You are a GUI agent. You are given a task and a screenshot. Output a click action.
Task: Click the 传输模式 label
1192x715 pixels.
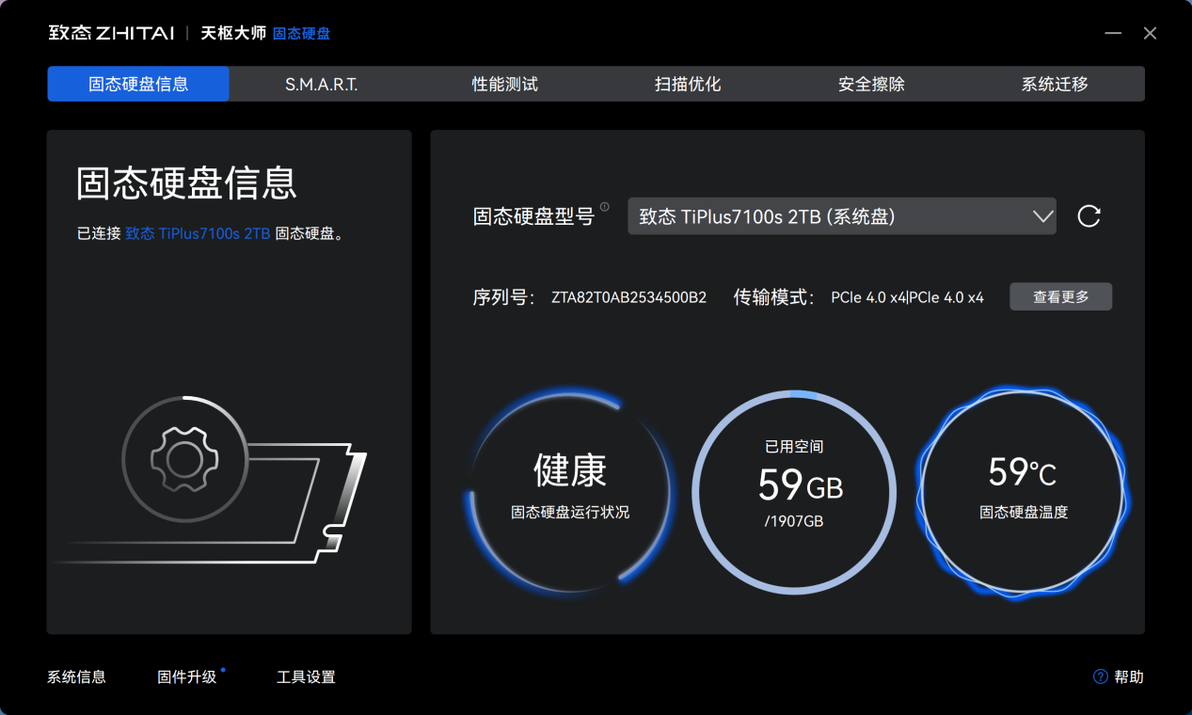click(773, 297)
